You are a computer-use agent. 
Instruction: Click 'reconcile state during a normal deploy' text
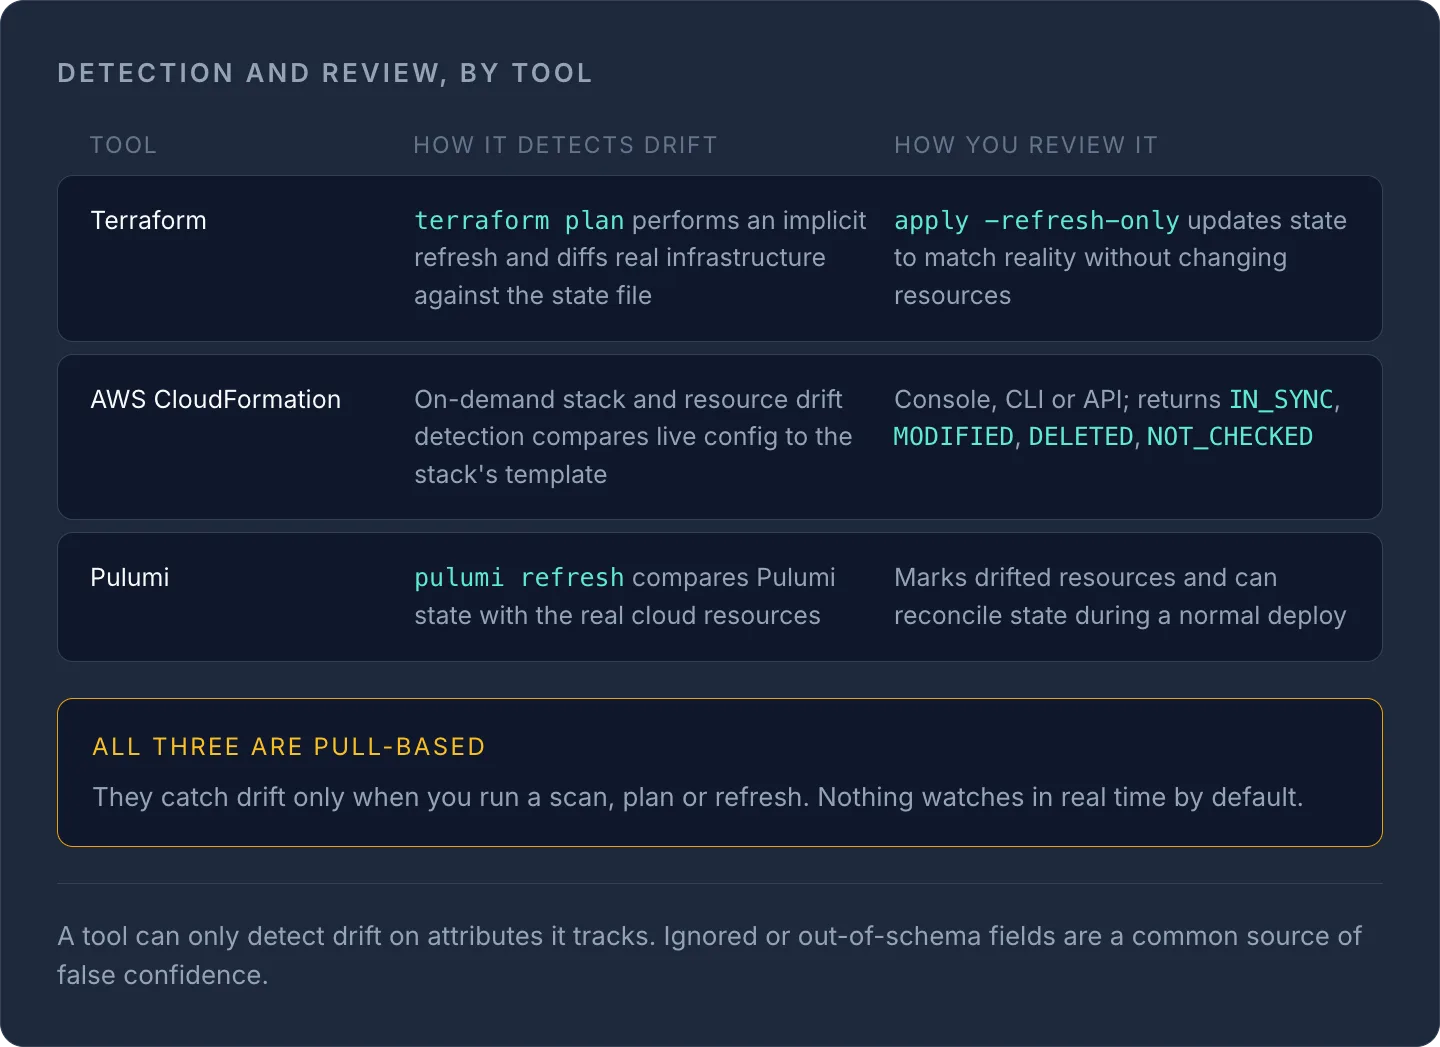(x=1120, y=615)
